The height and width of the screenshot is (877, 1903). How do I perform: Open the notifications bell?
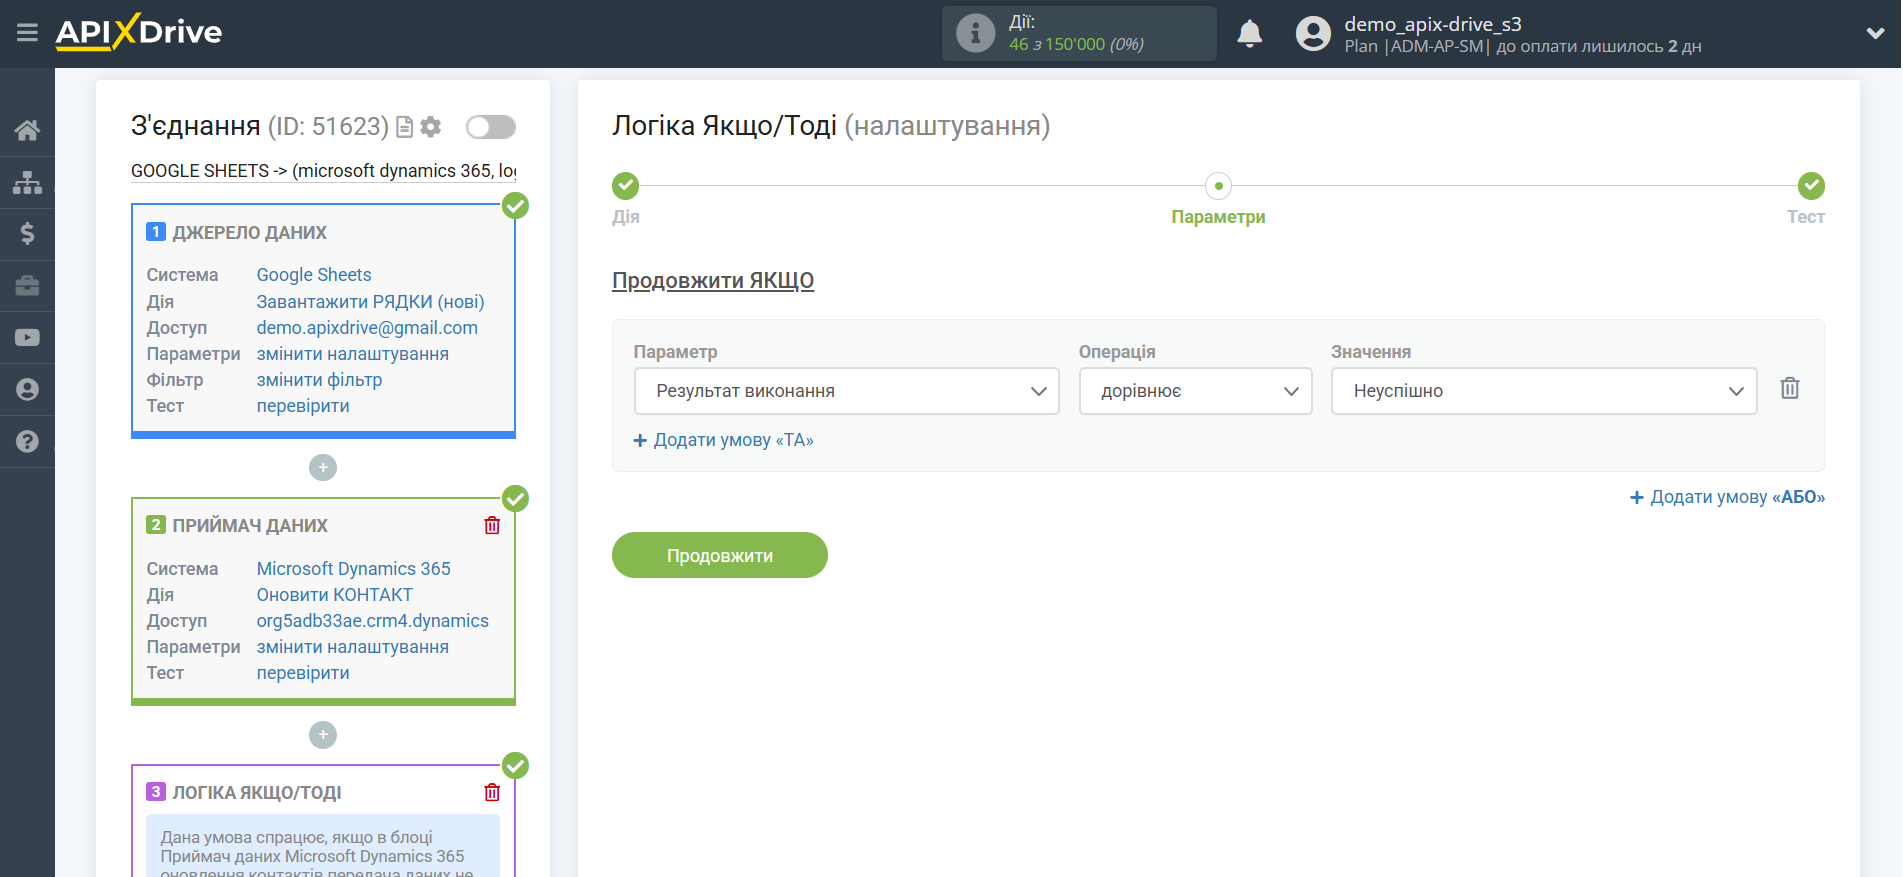coord(1249,34)
